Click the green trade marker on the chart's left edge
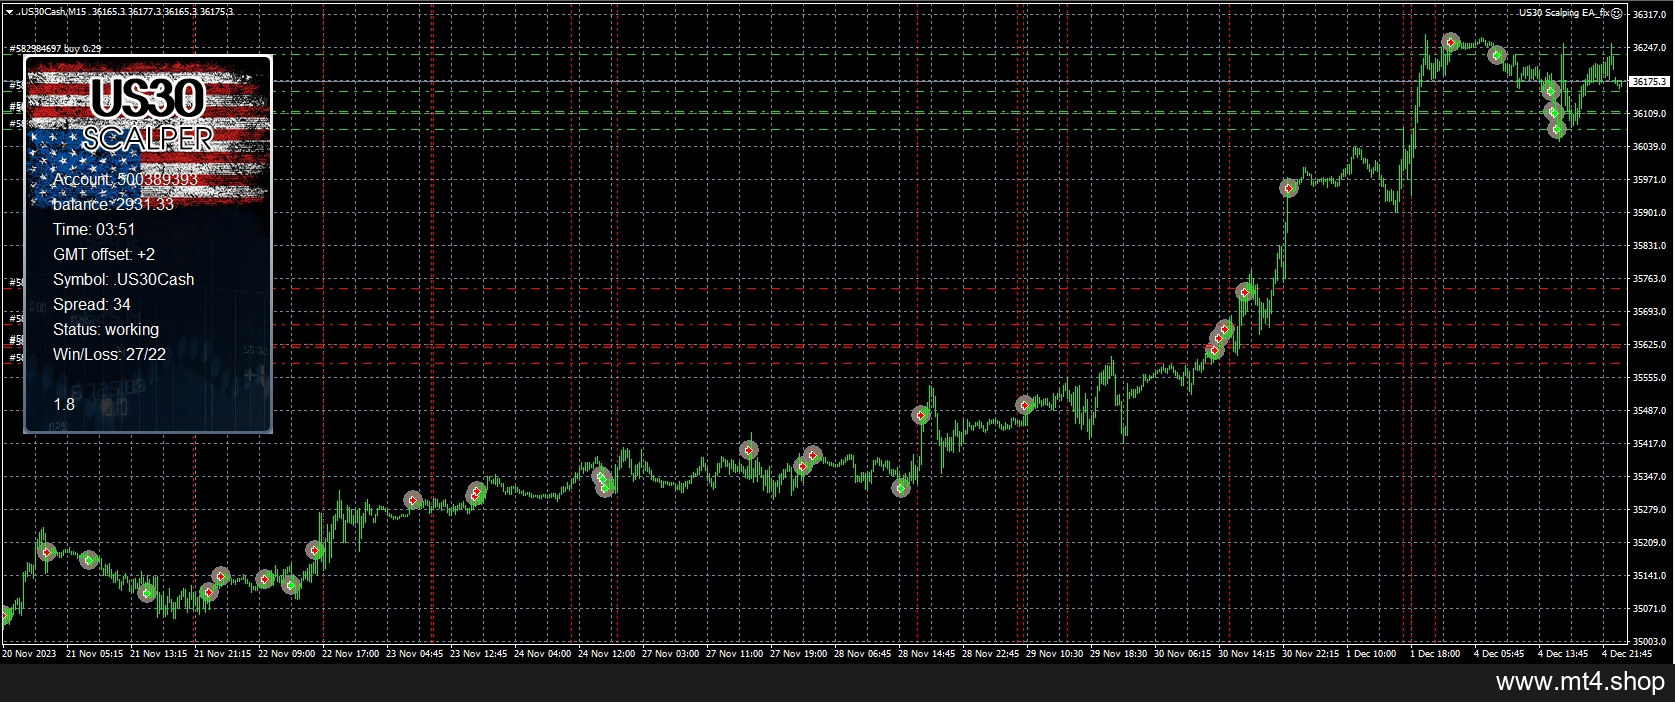 pos(5,614)
